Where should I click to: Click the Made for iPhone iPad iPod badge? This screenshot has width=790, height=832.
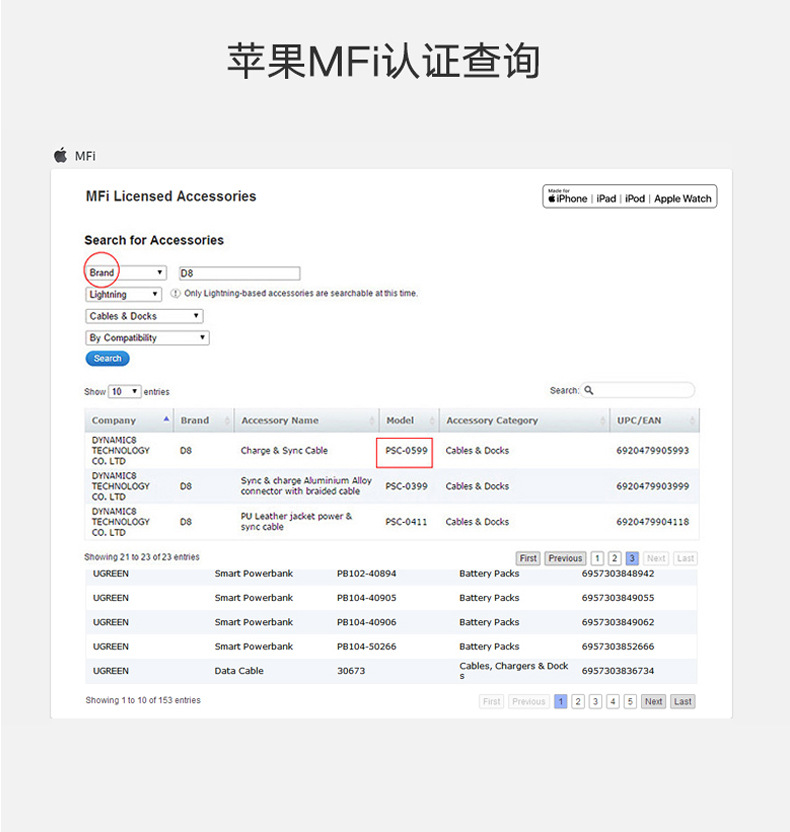tap(629, 197)
